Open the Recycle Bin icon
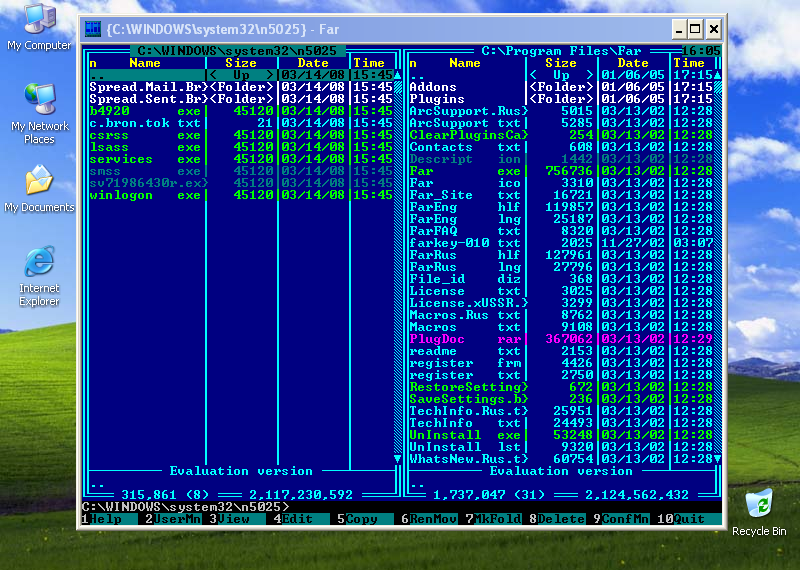The image size is (800, 570). pos(759,512)
